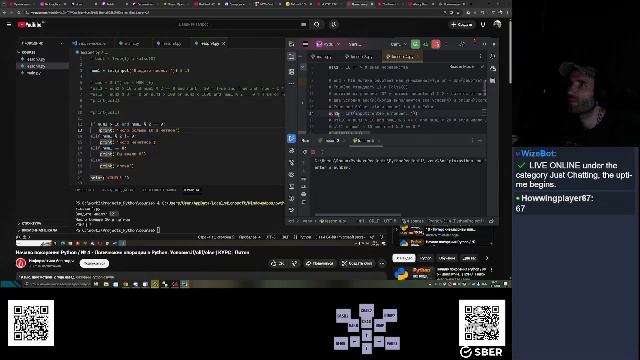The width and height of the screenshot is (640, 360).
Task: Click the YouTube Create button
Action: (x=461, y=24)
